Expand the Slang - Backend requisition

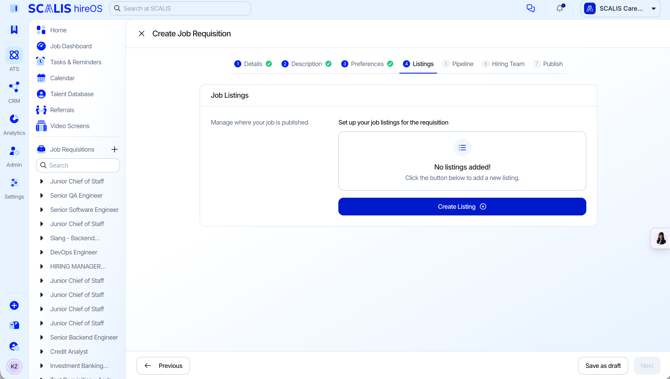tap(41, 238)
